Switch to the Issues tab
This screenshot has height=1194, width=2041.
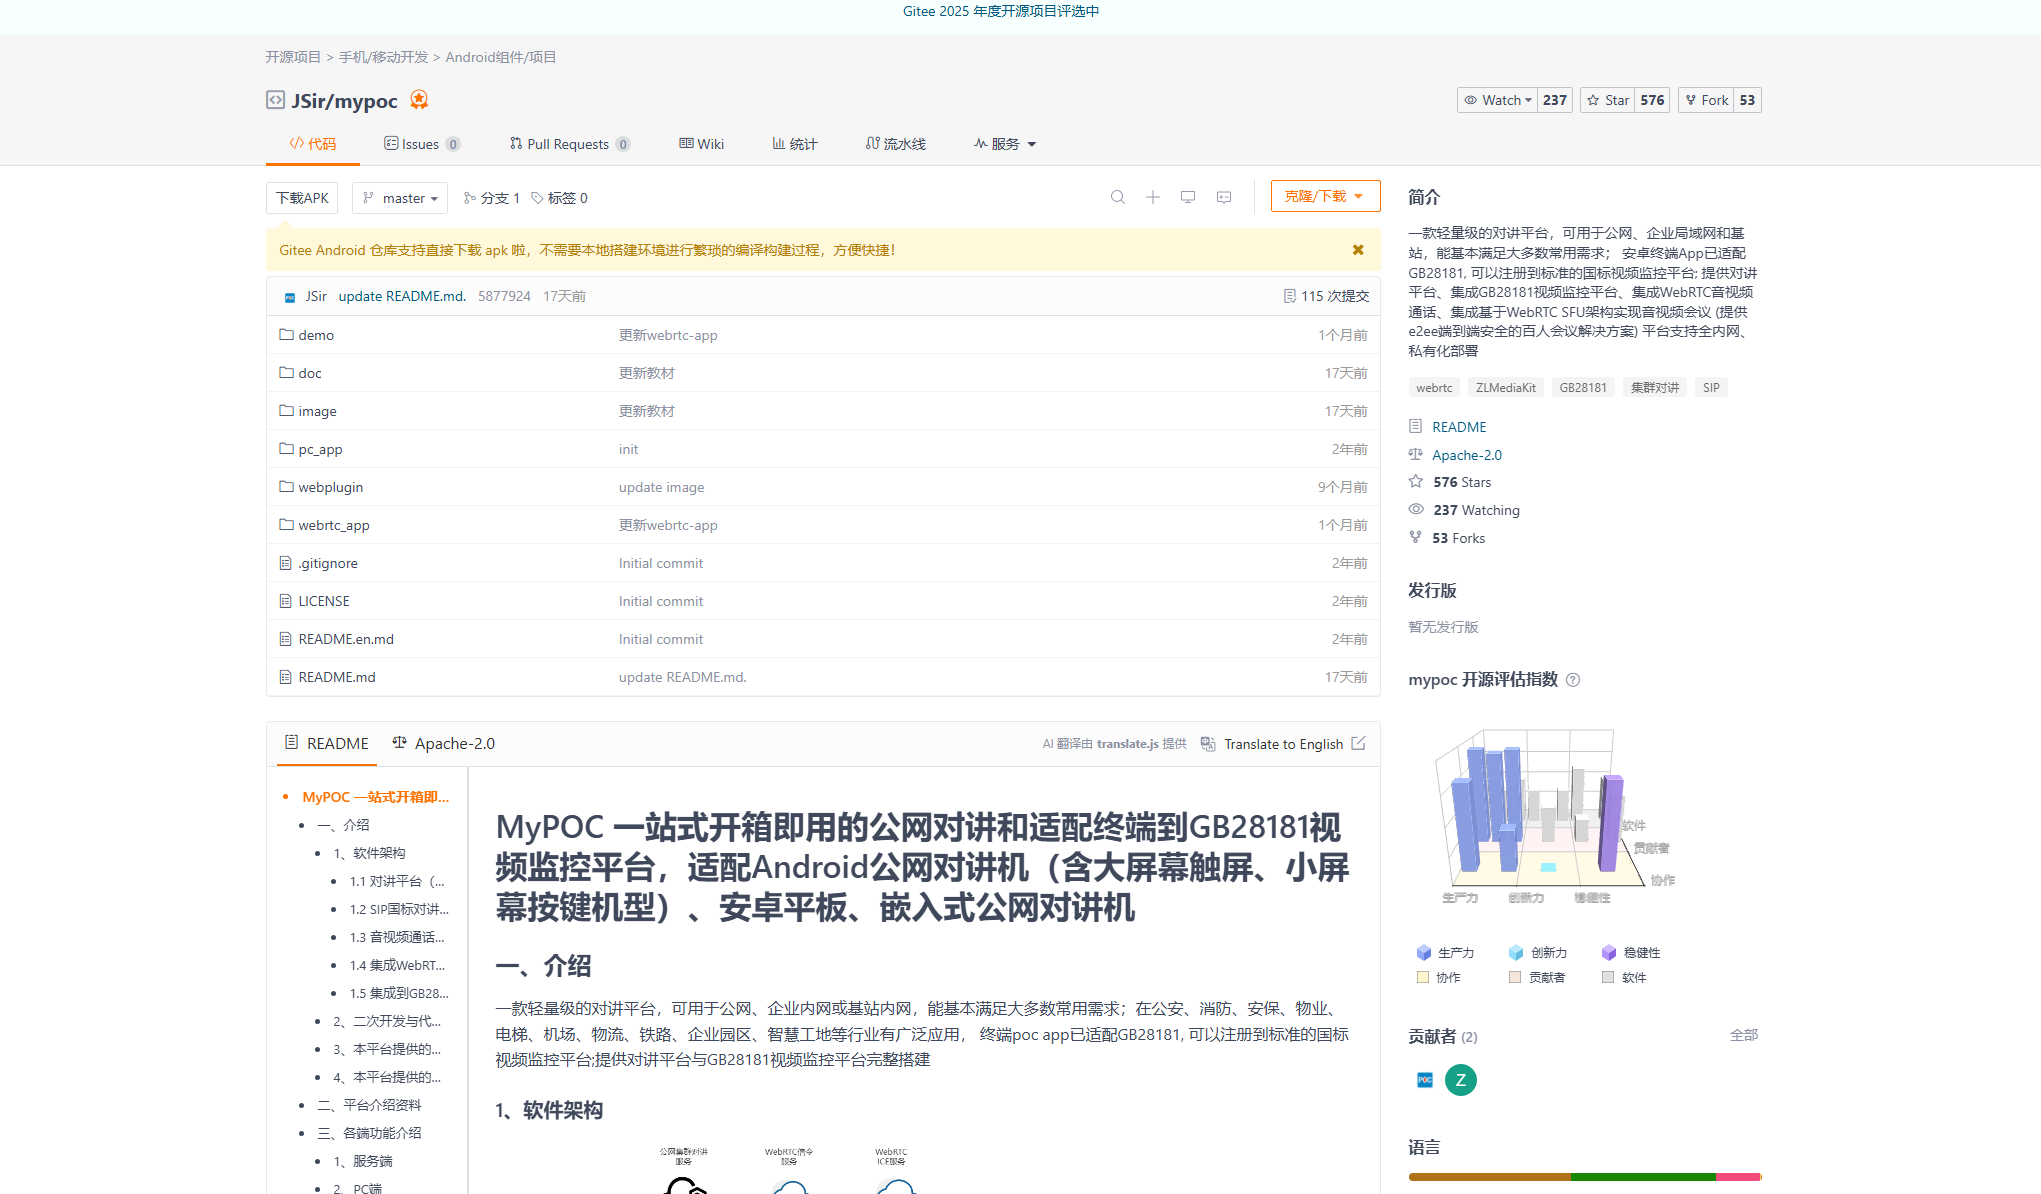coord(421,144)
